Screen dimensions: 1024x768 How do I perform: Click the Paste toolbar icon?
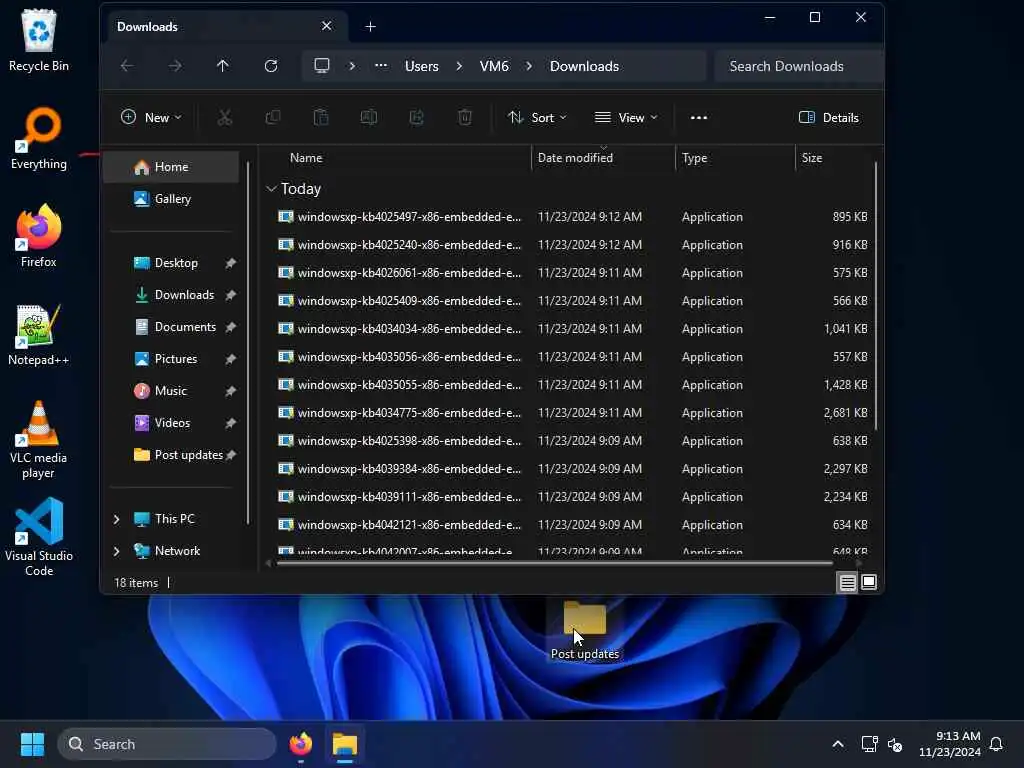[321, 118]
